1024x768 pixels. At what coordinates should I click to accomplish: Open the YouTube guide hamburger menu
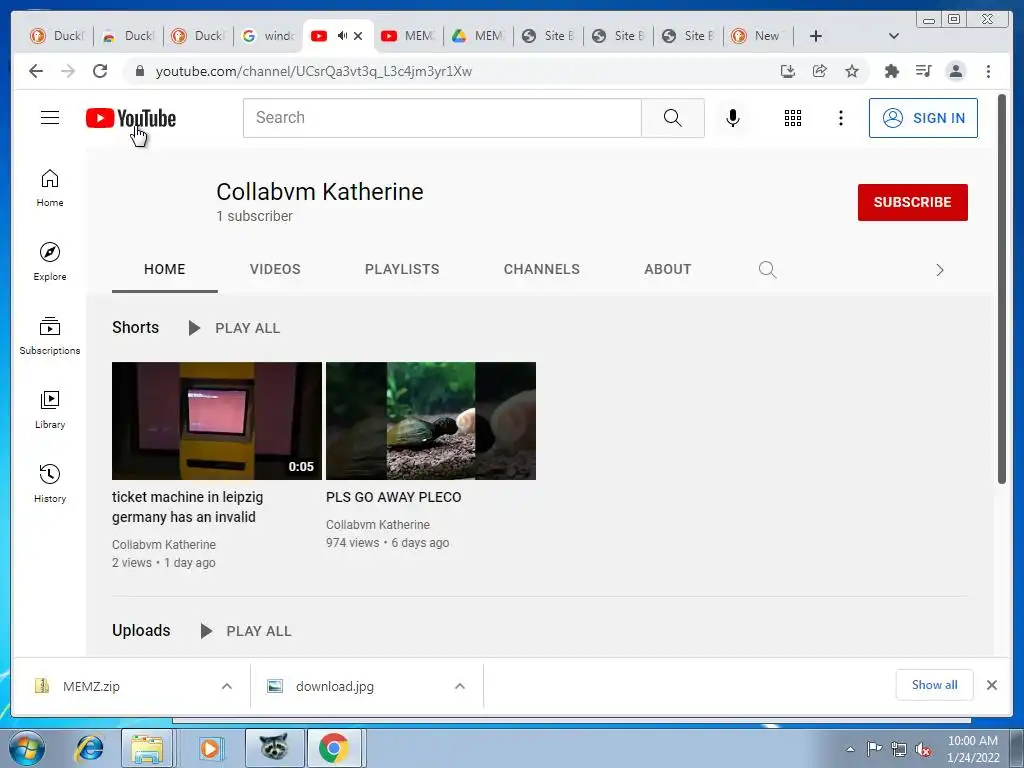tap(50, 118)
